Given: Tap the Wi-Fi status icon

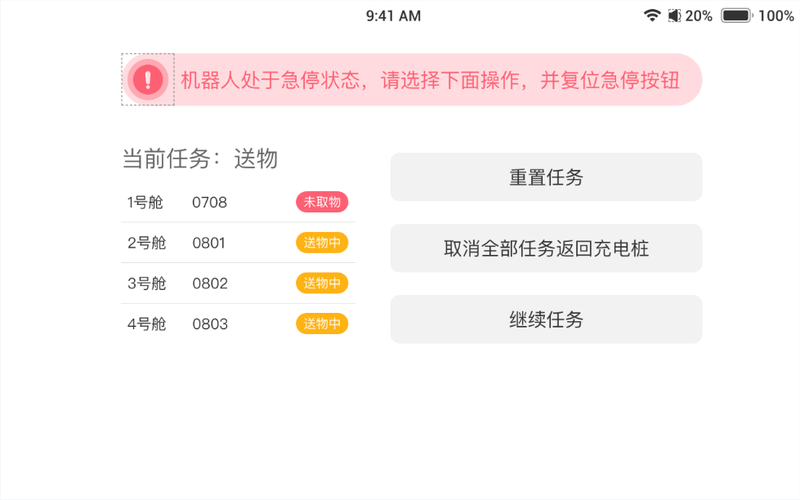Looking at the screenshot, I should coord(652,15).
